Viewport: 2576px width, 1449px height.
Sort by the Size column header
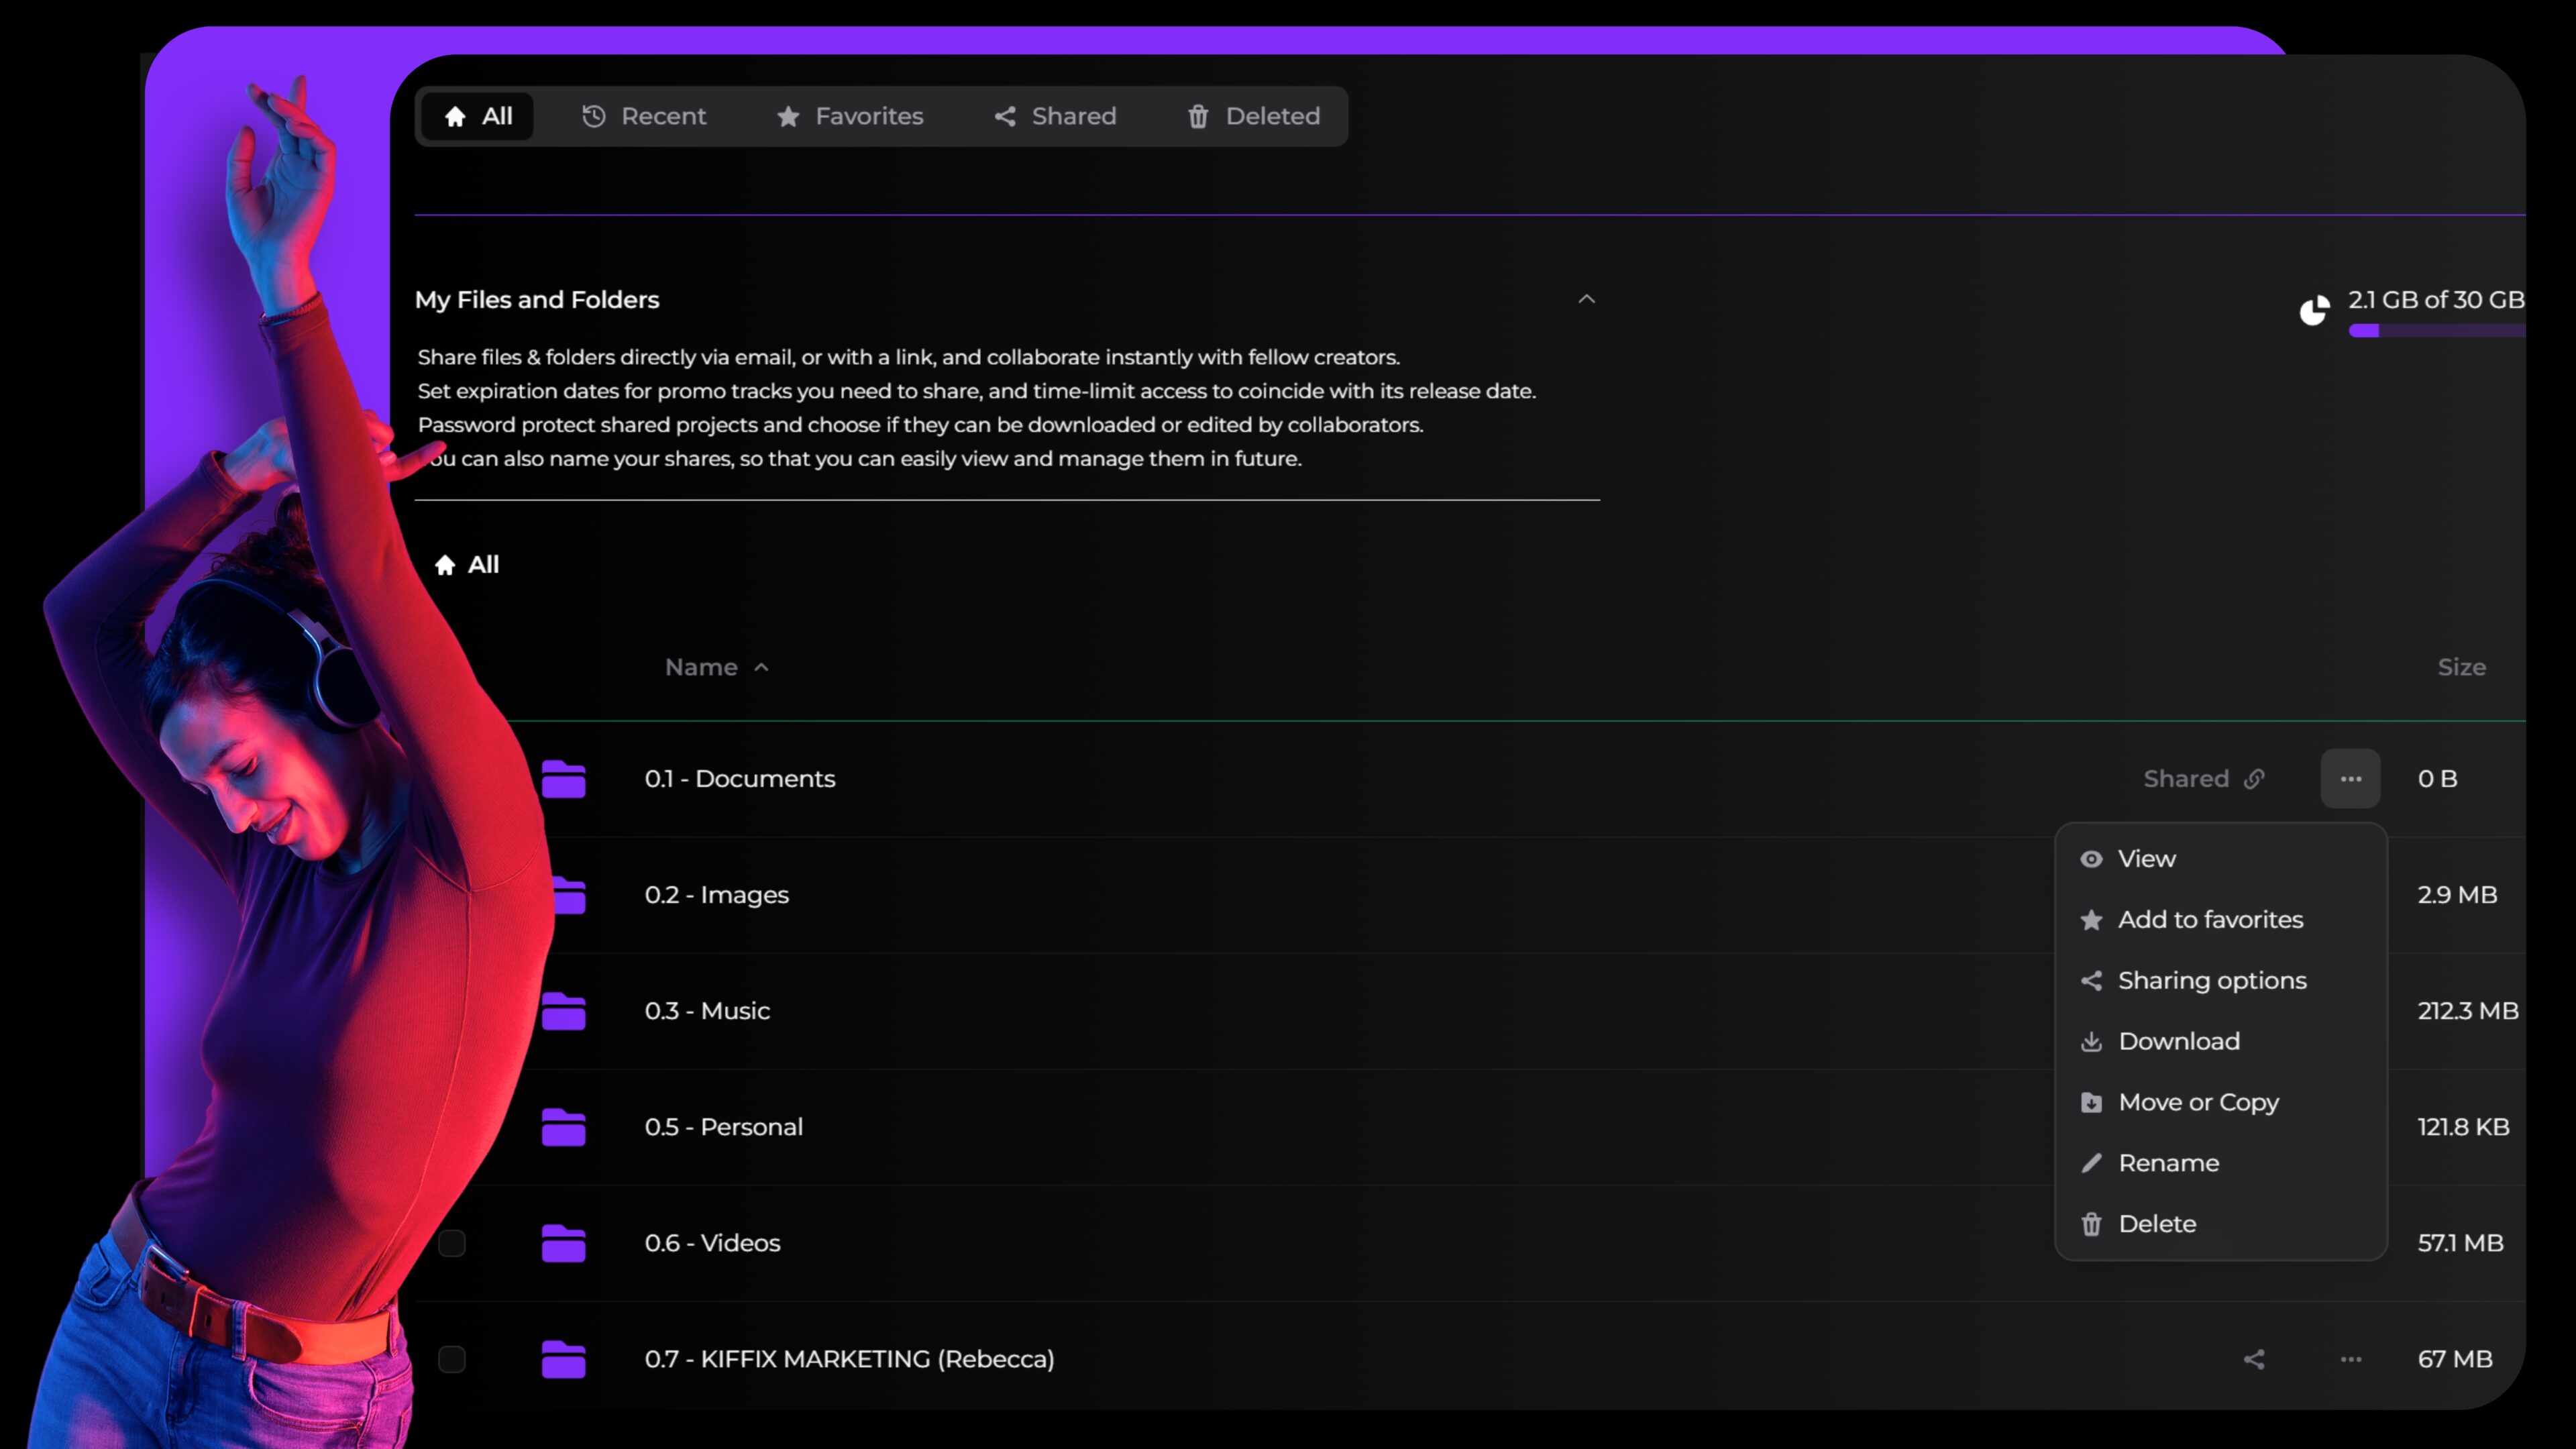click(2461, 667)
